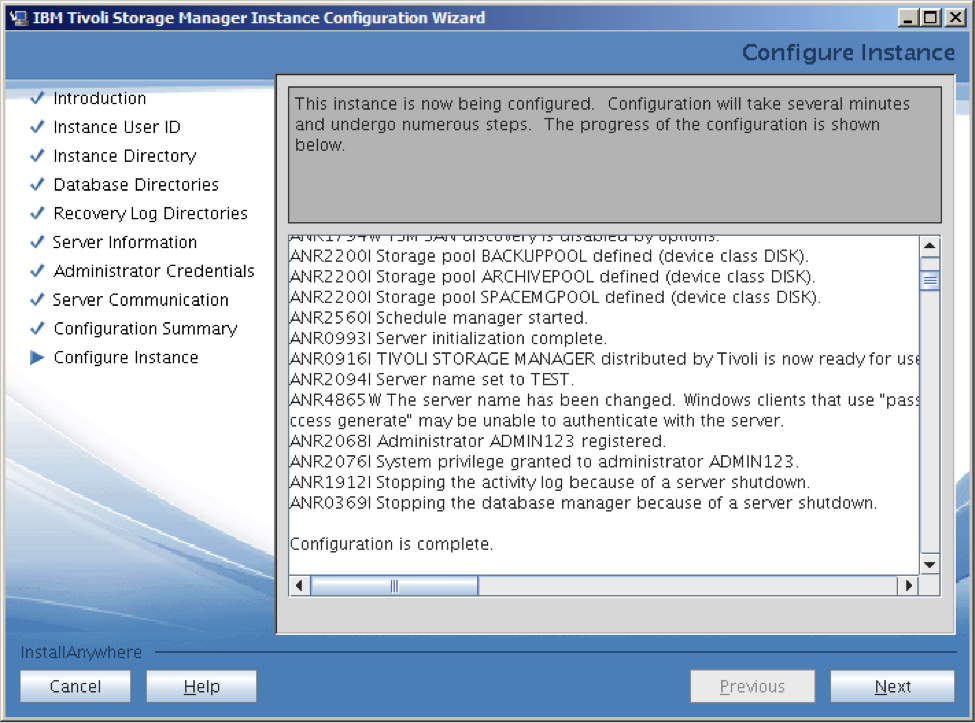This screenshot has height=723, width=975.
Task: Click the Server Information checkmark icon
Action: click(x=37, y=241)
